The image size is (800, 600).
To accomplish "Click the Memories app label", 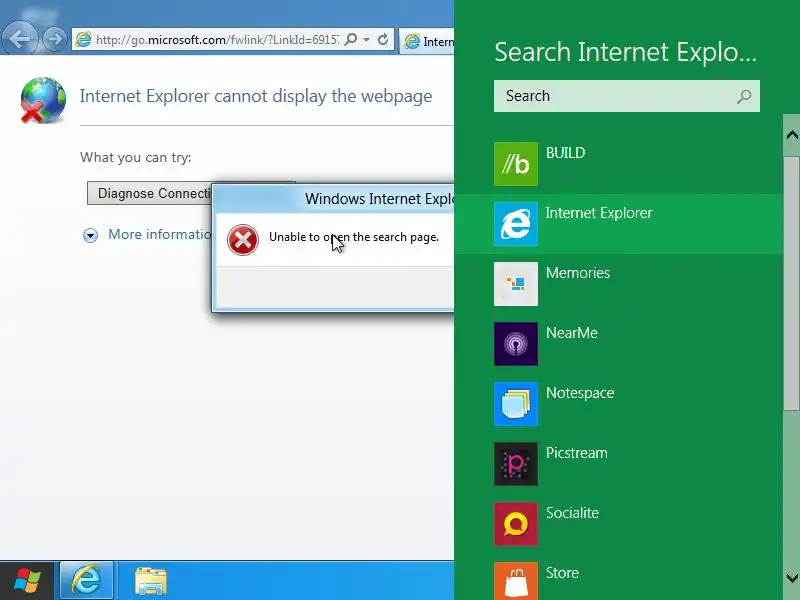I will pyautogui.click(x=578, y=272).
